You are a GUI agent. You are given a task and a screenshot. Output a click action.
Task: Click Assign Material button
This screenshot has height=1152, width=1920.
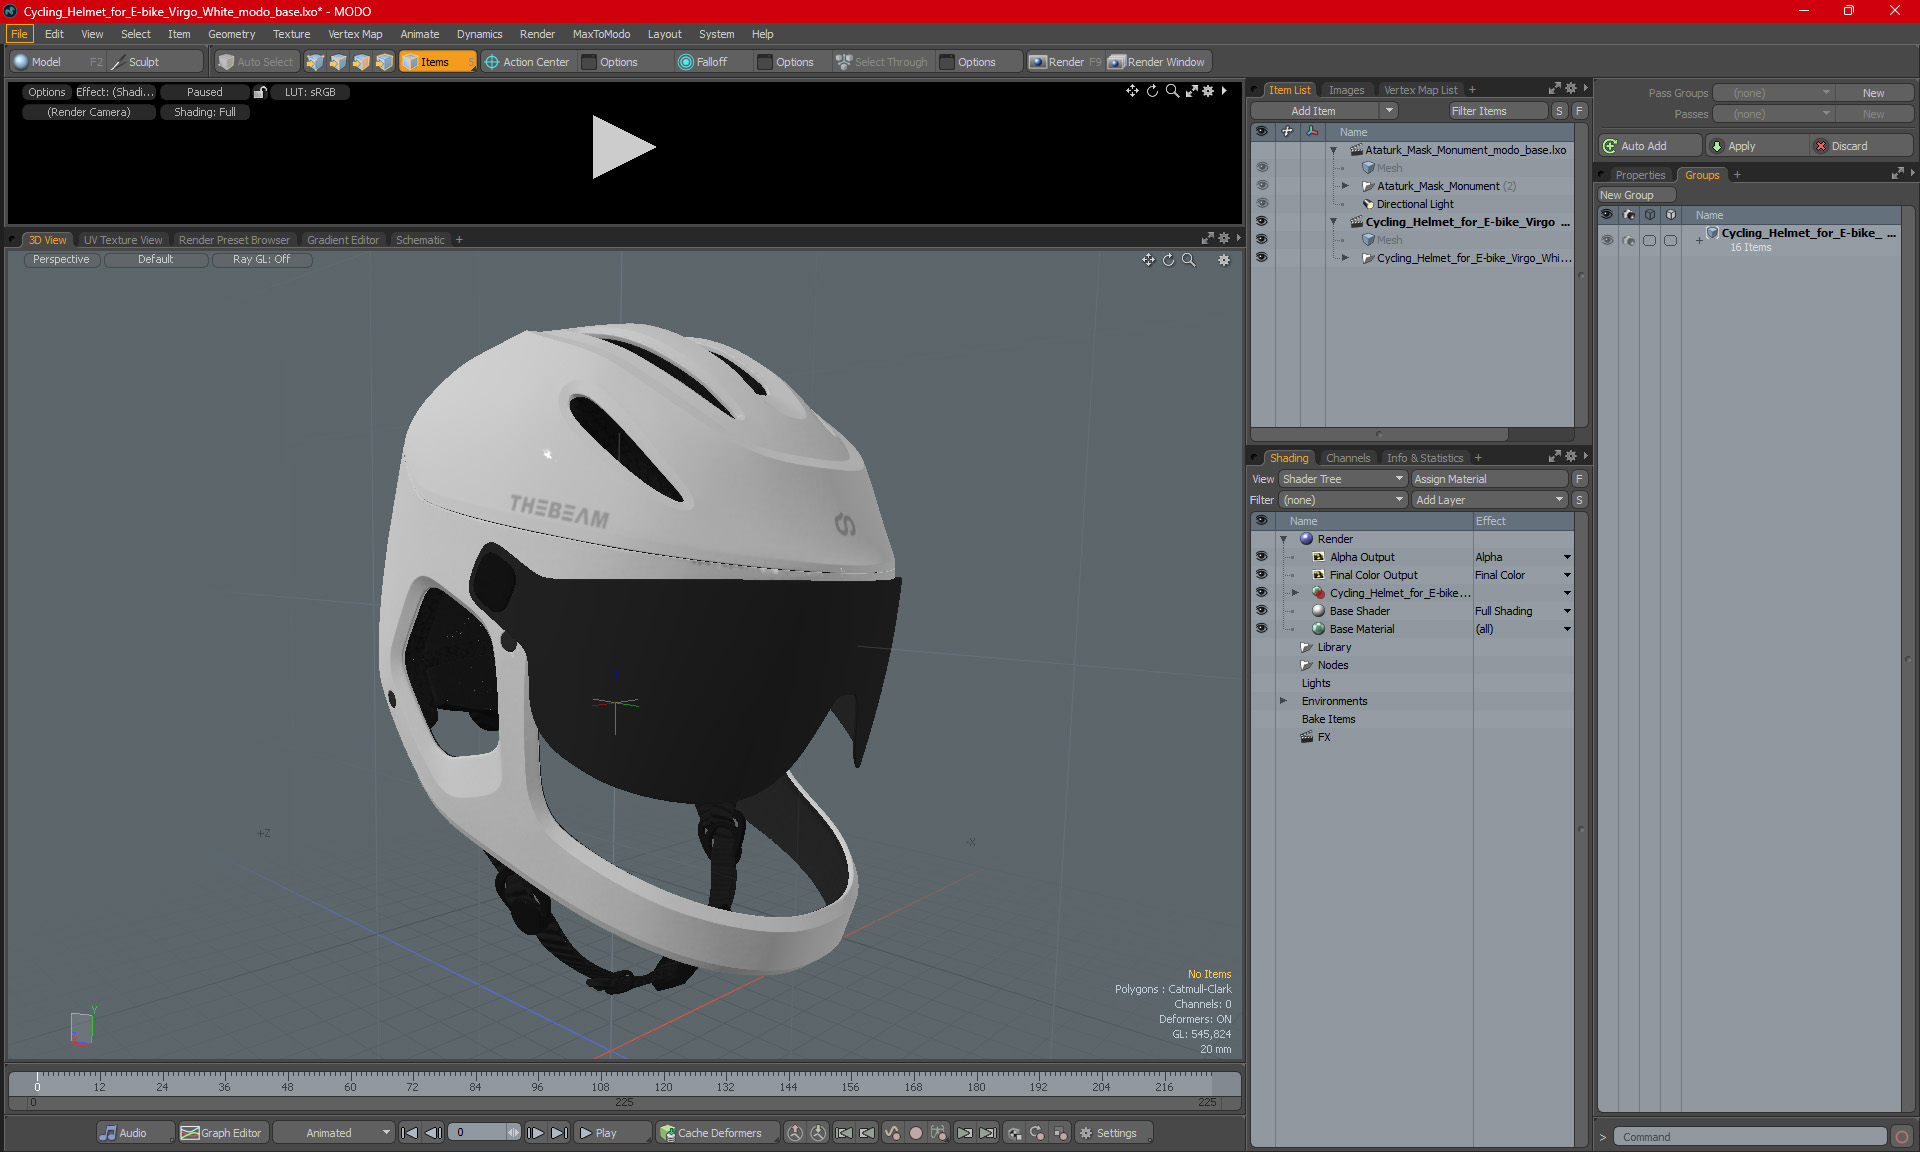point(1490,479)
